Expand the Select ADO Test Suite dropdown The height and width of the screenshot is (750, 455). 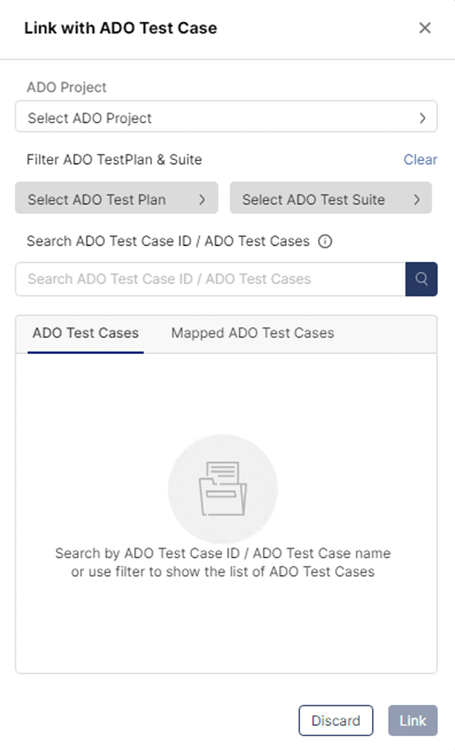point(331,198)
